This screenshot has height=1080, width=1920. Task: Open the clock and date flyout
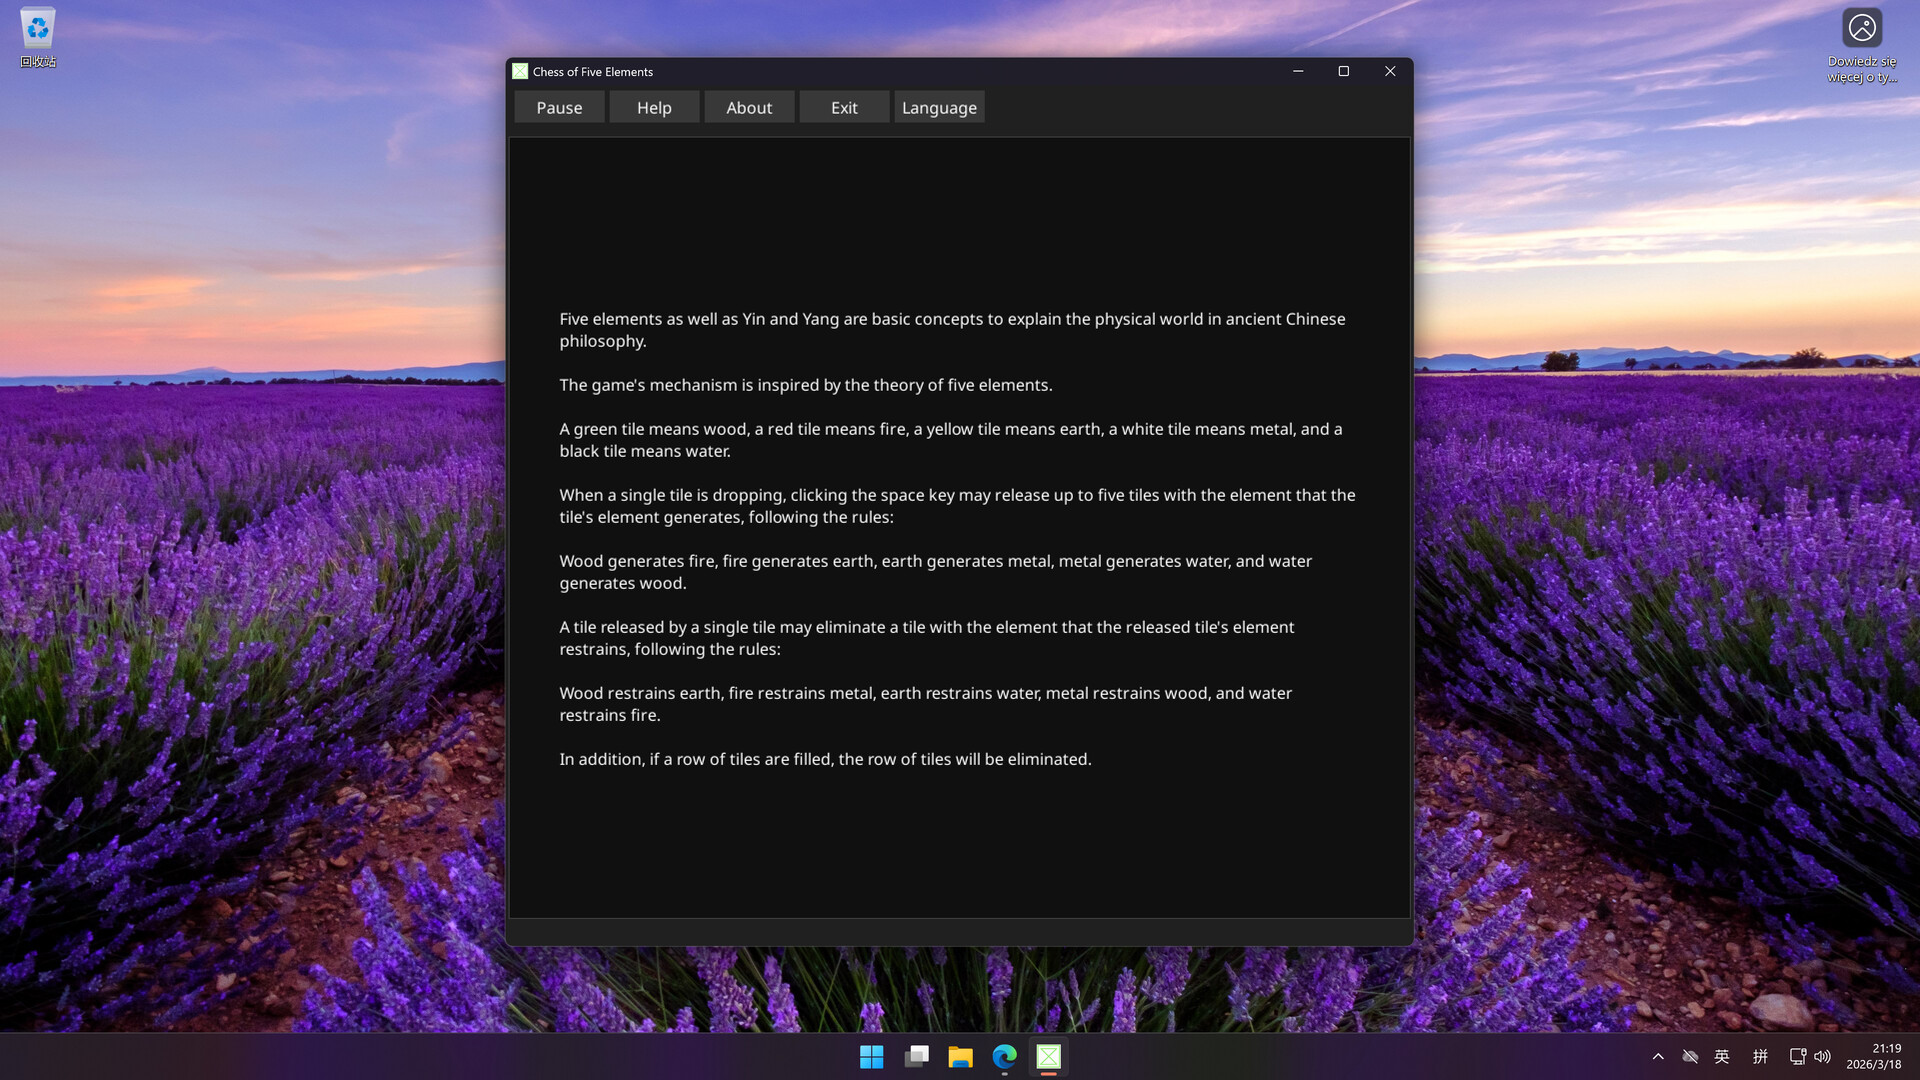[x=1873, y=1057]
